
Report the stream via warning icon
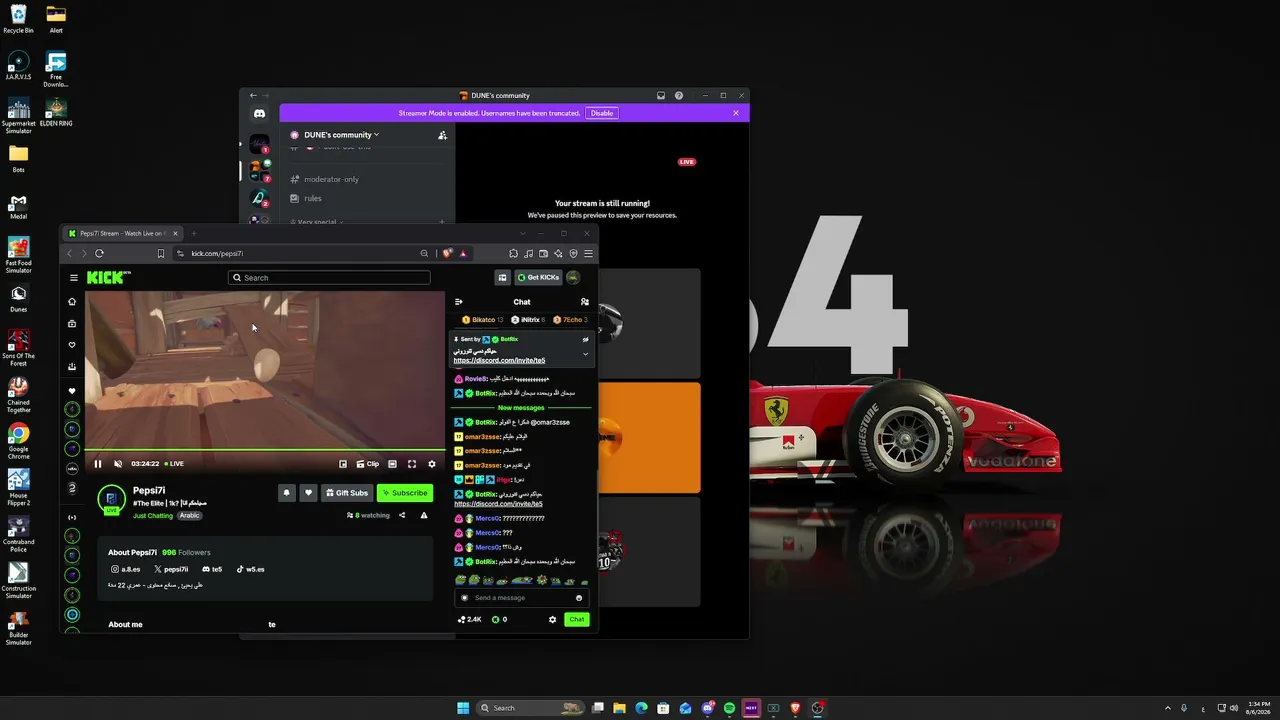(424, 516)
